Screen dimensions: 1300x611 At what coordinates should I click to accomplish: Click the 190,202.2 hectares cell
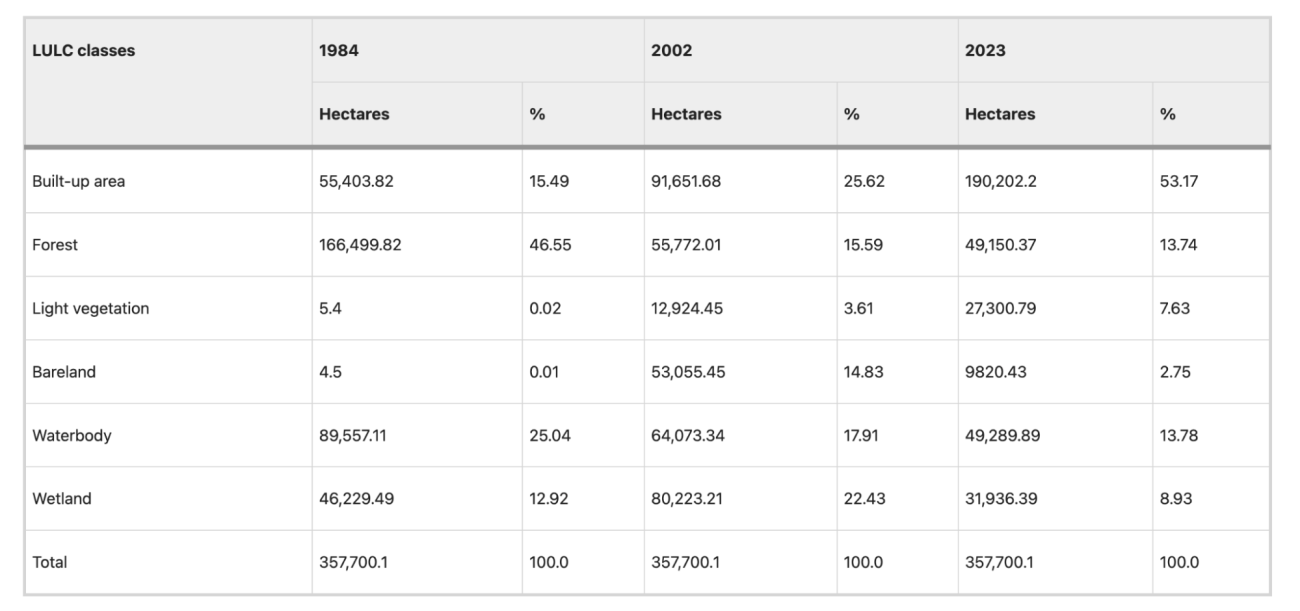pyautogui.click(x=1002, y=182)
